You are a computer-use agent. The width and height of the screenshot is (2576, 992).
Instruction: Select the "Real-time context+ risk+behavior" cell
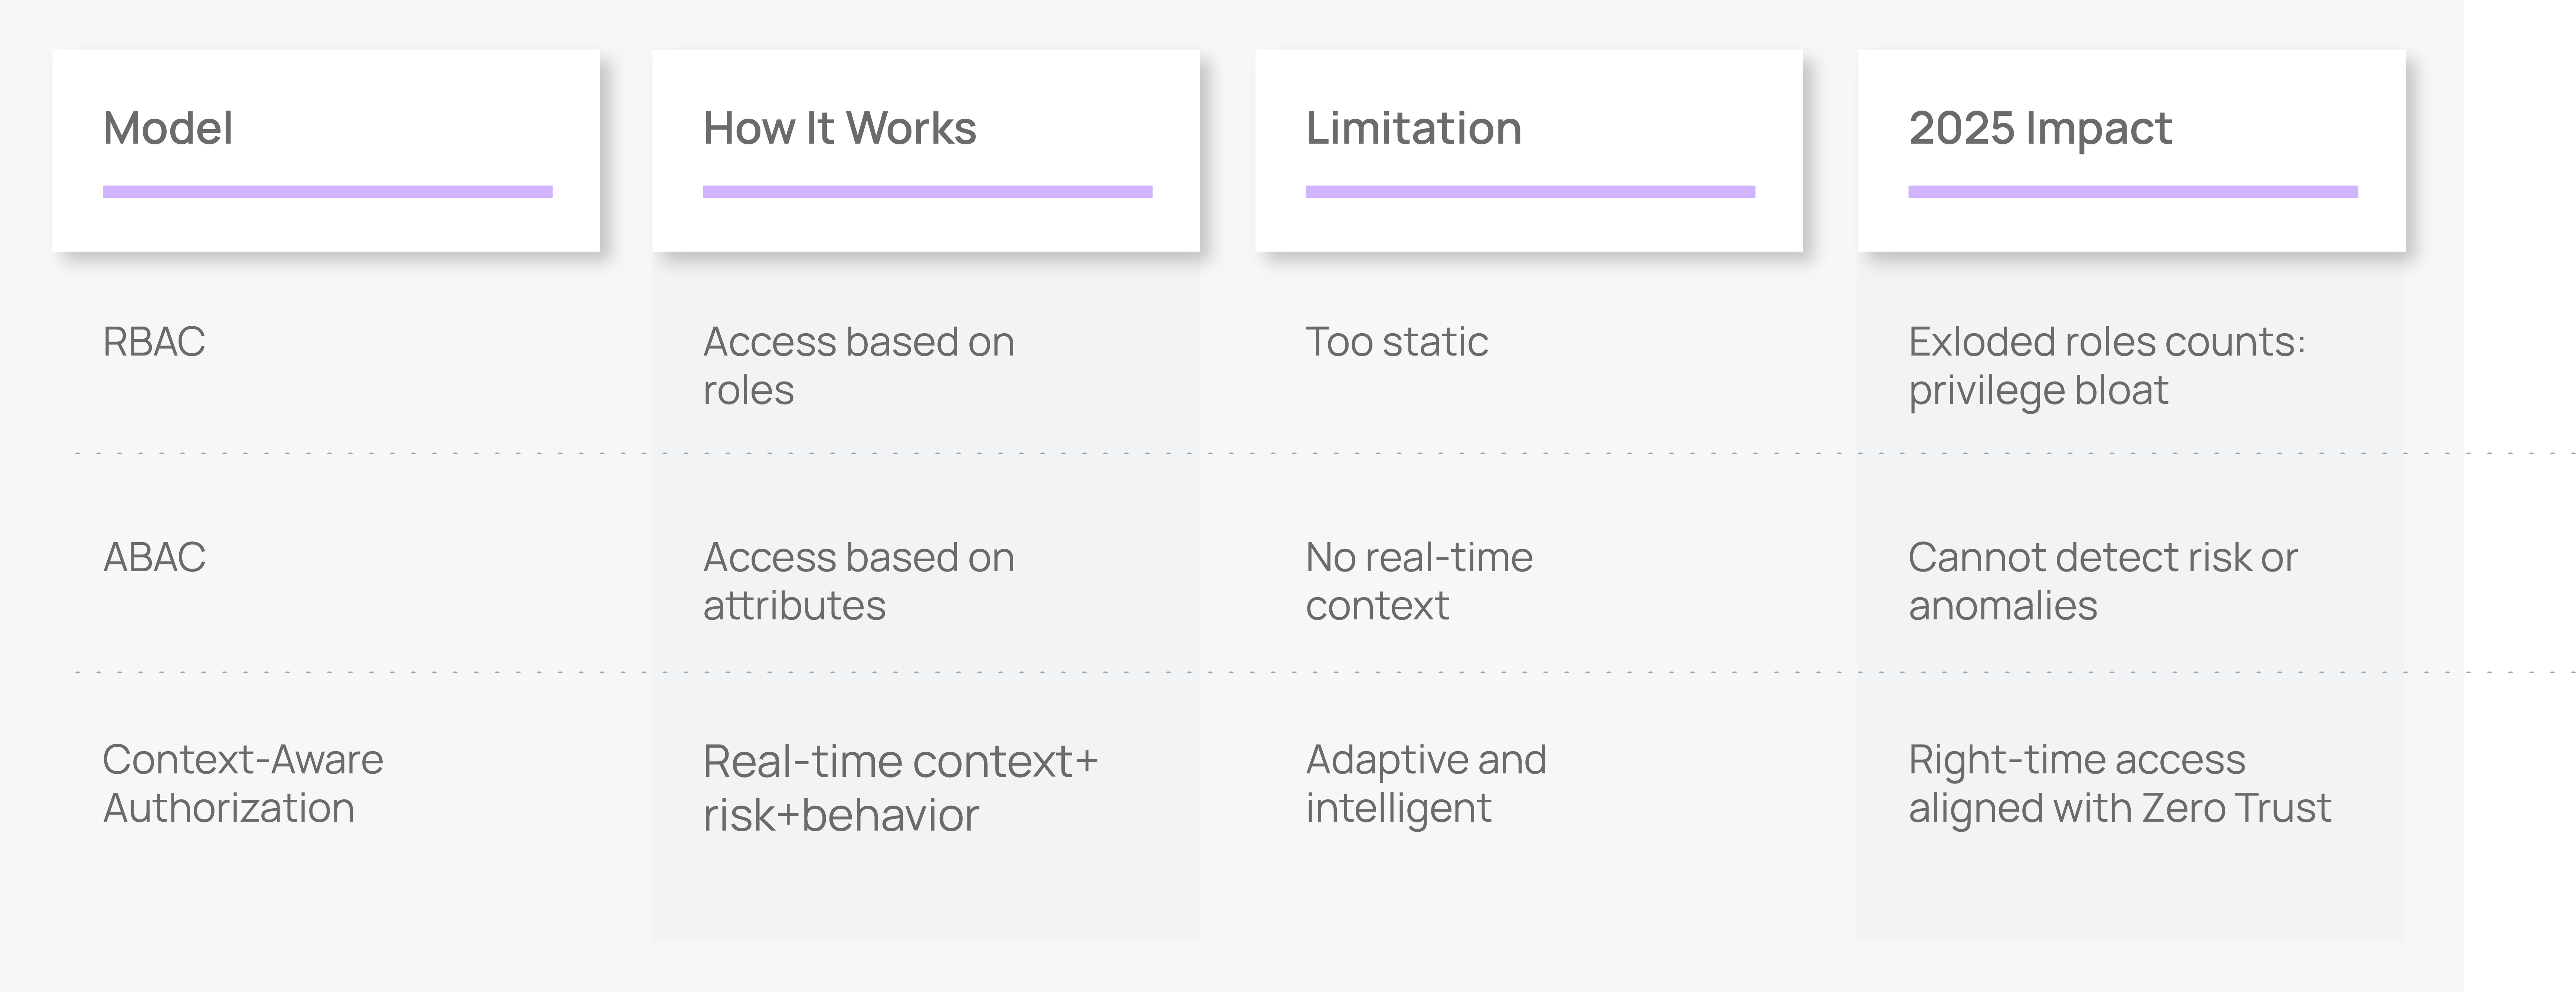point(900,788)
